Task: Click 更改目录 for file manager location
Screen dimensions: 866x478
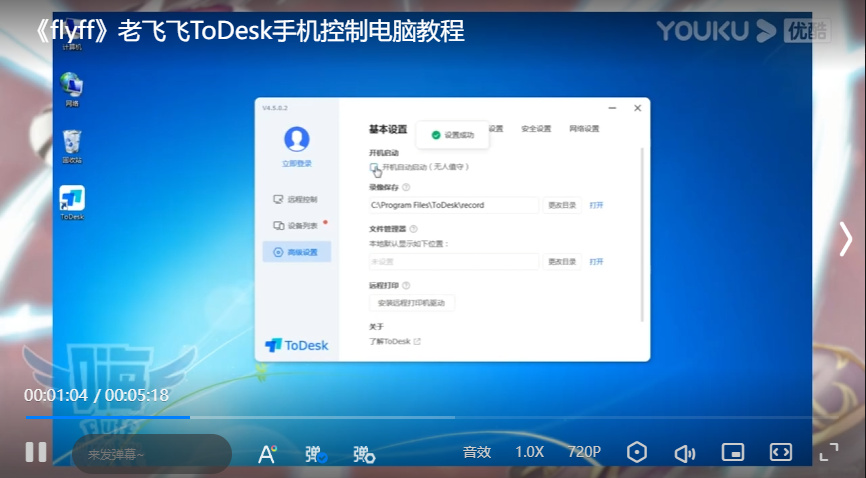Action: pyautogui.click(x=562, y=261)
